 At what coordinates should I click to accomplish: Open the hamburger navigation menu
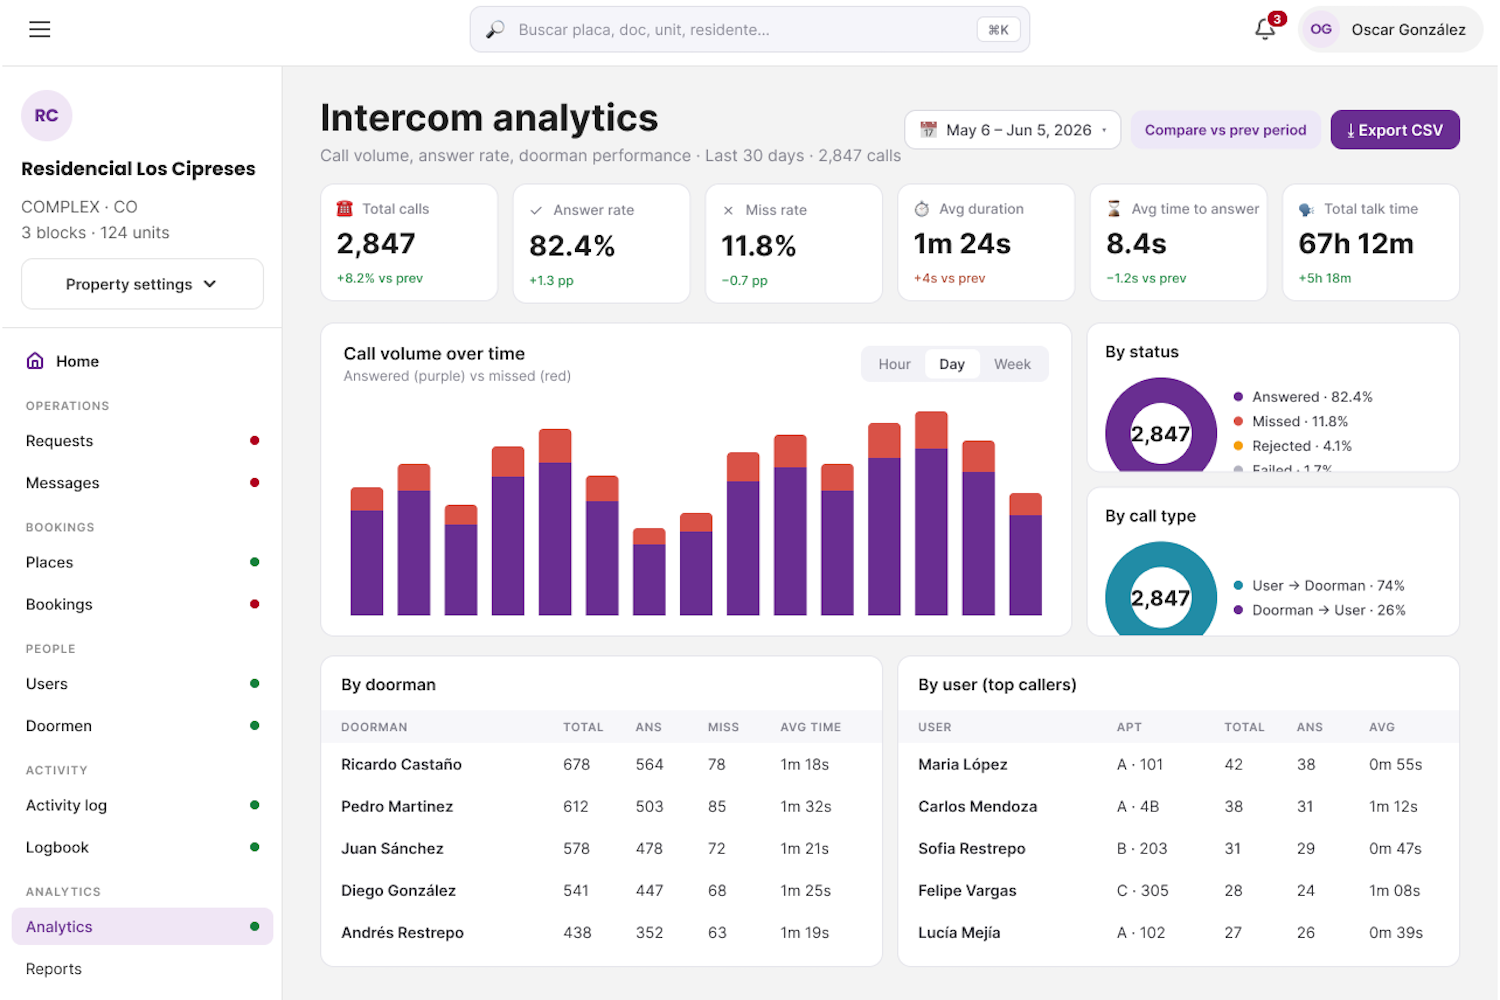(x=40, y=29)
